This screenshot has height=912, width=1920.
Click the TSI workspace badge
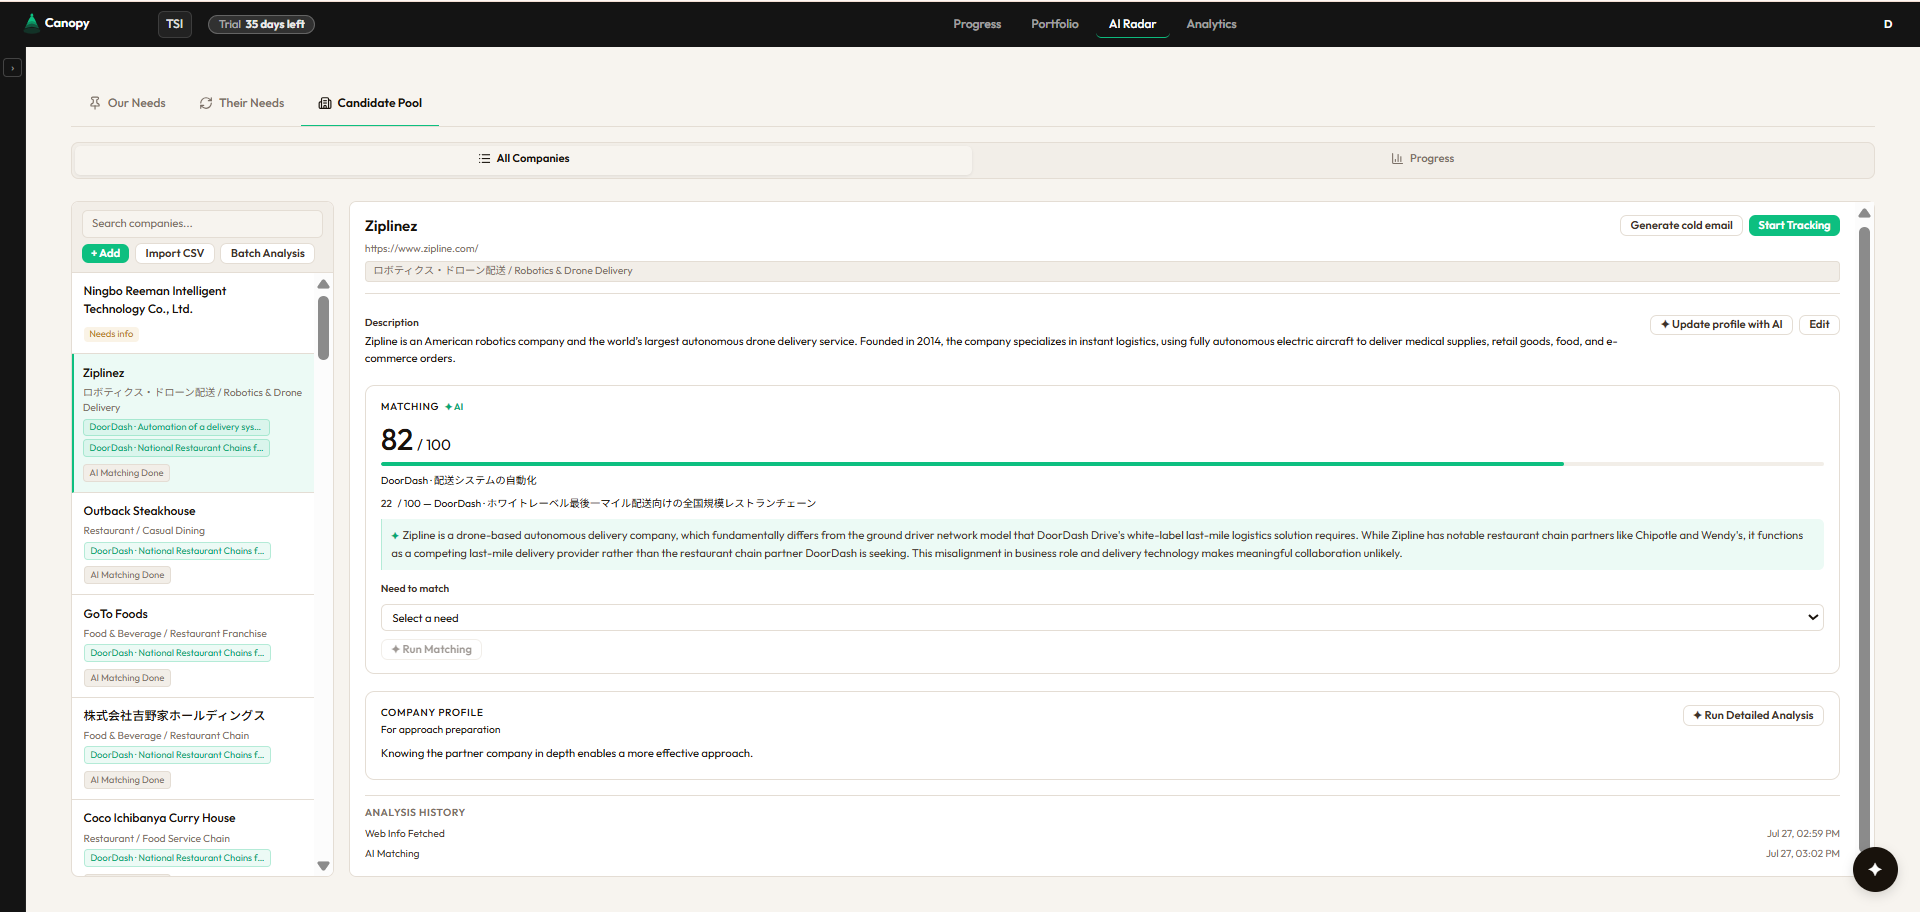(x=175, y=24)
